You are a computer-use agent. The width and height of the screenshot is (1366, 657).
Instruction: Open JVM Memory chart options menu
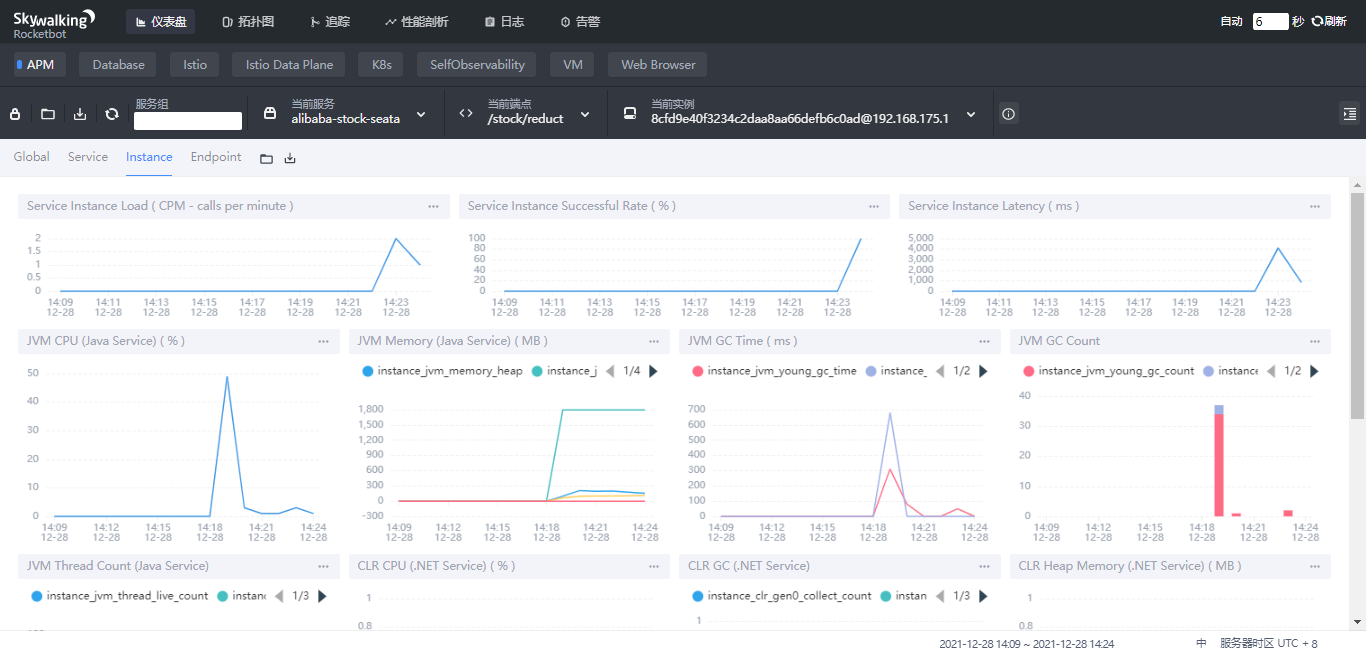654,341
